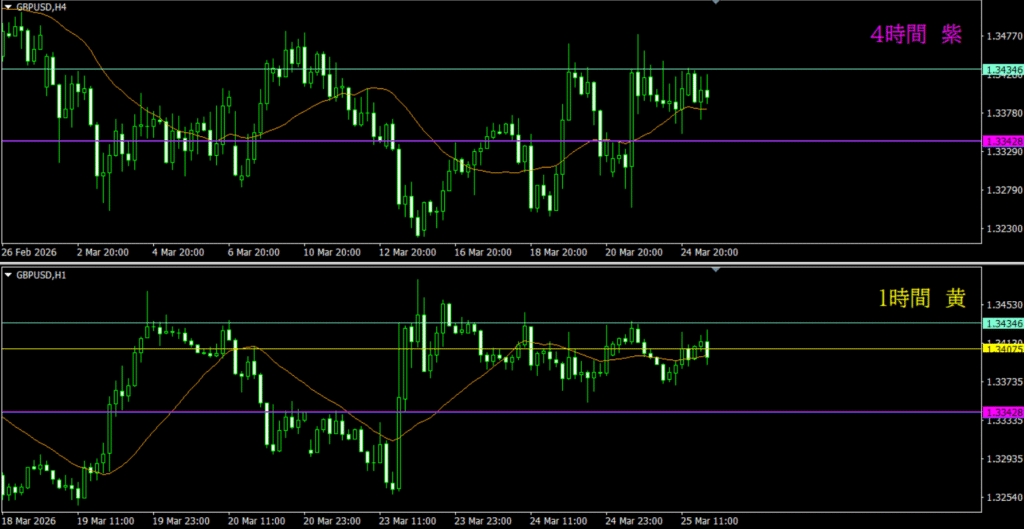
Task: Click '26 Feb 2026' date on H4 time axis
Action: click(x=29, y=252)
